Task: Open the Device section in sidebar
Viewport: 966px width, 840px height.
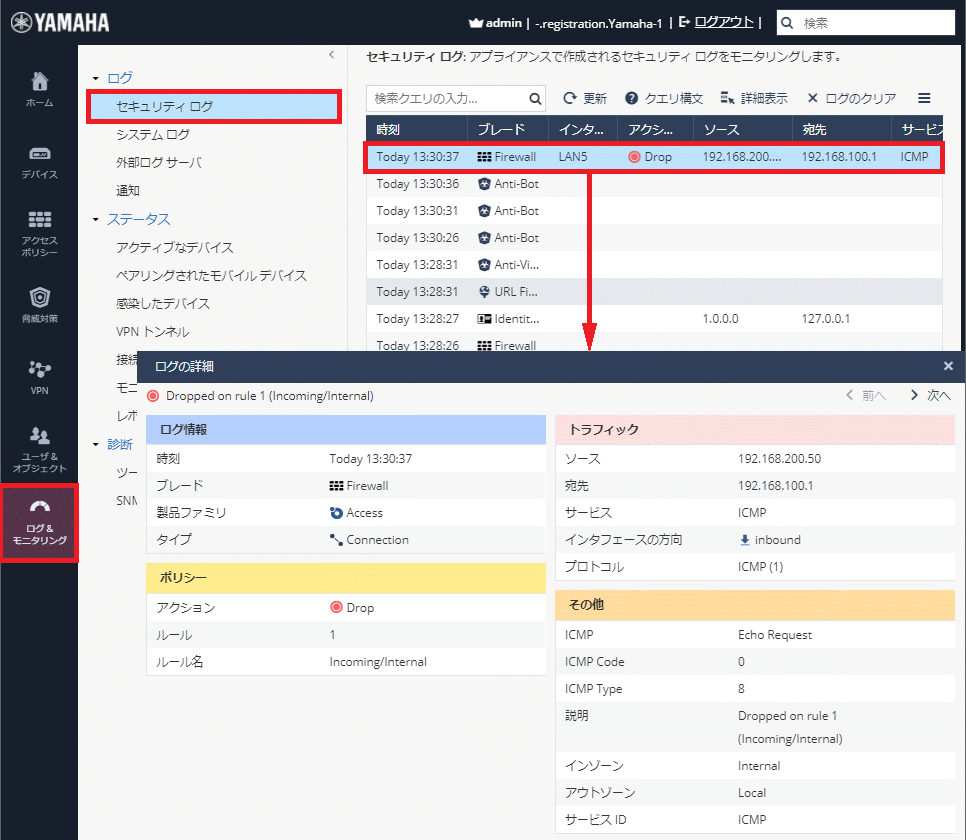Action: pos(39,161)
